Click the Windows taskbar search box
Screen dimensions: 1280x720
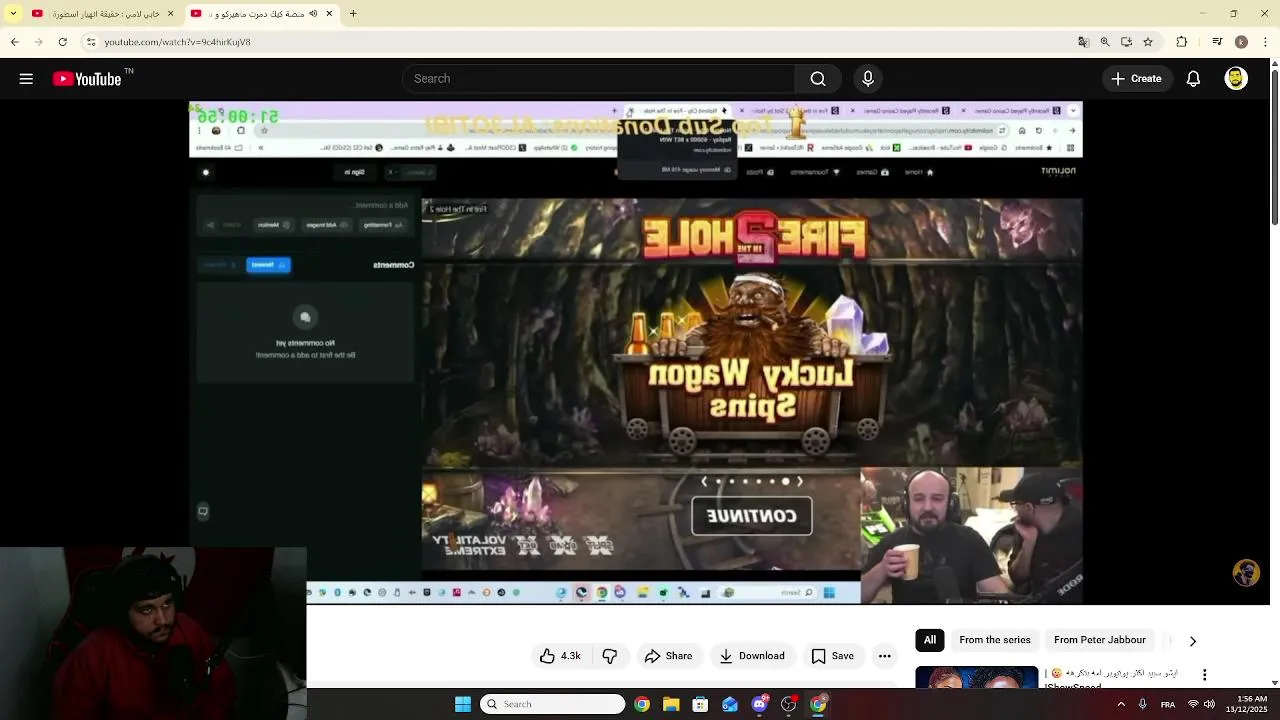[553, 704]
